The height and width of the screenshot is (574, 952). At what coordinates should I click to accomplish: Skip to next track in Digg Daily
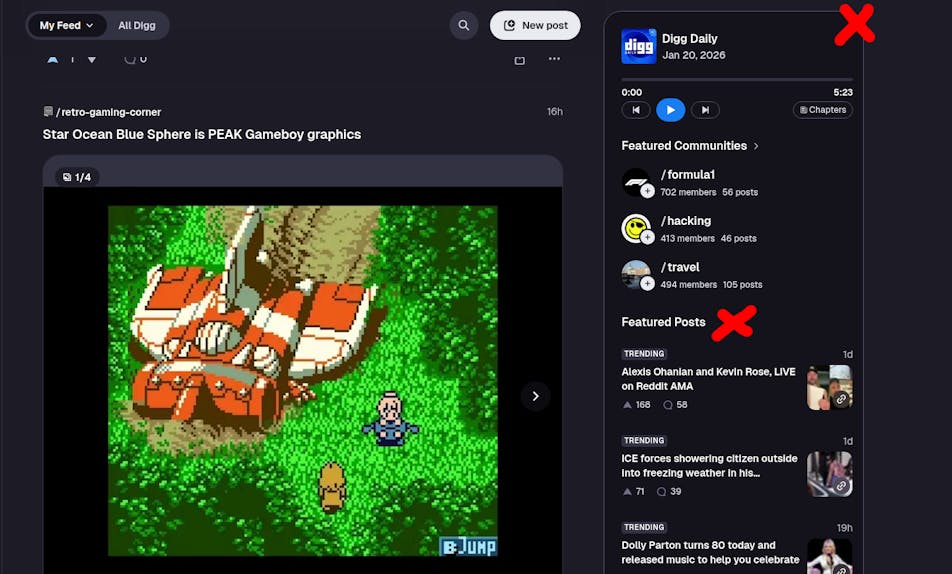pyautogui.click(x=705, y=110)
